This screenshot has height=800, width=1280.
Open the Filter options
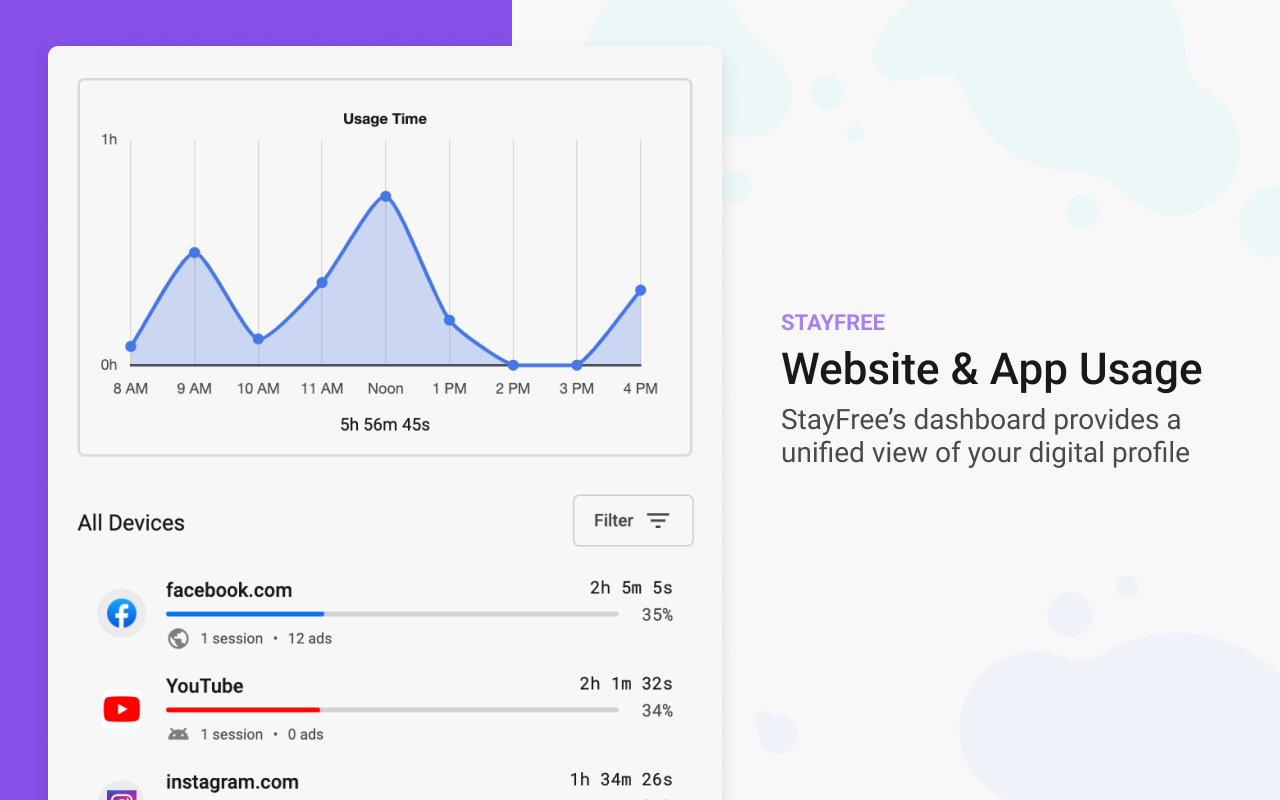[x=633, y=520]
